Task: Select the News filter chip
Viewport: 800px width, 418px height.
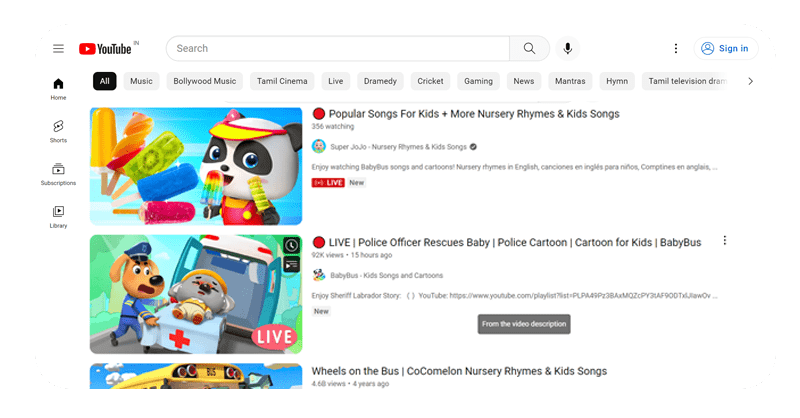Action: (523, 81)
